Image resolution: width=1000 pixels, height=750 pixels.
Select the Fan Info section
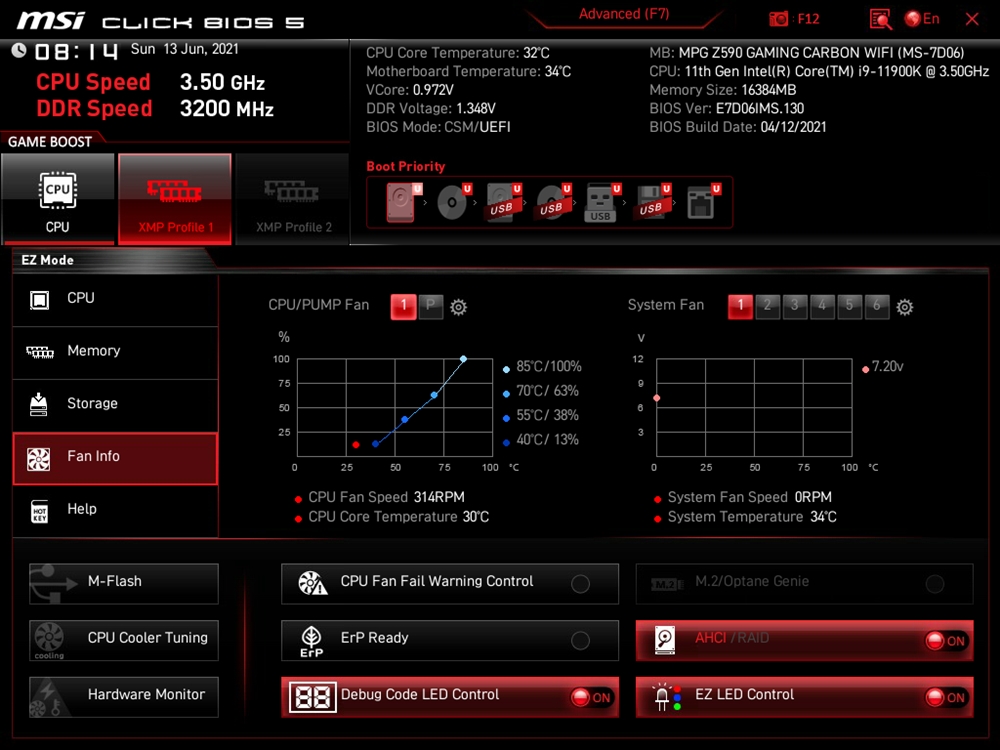tap(115, 458)
